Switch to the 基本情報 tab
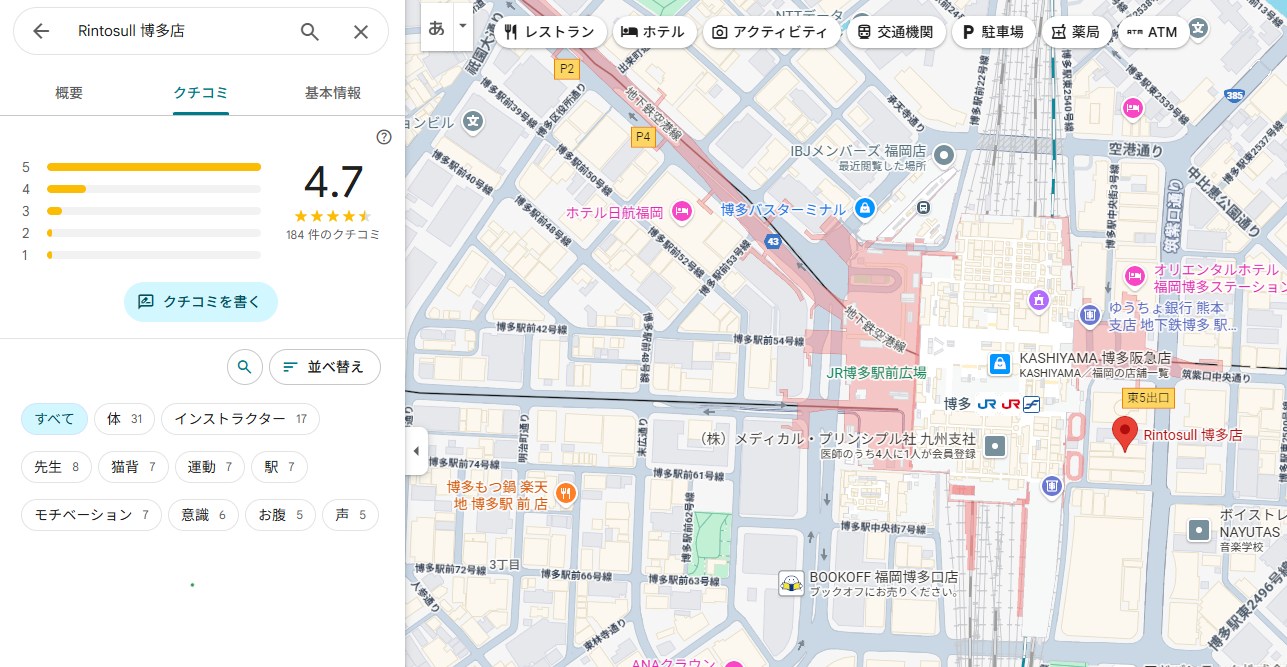The height and width of the screenshot is (667, 1287). pos(333,93)
